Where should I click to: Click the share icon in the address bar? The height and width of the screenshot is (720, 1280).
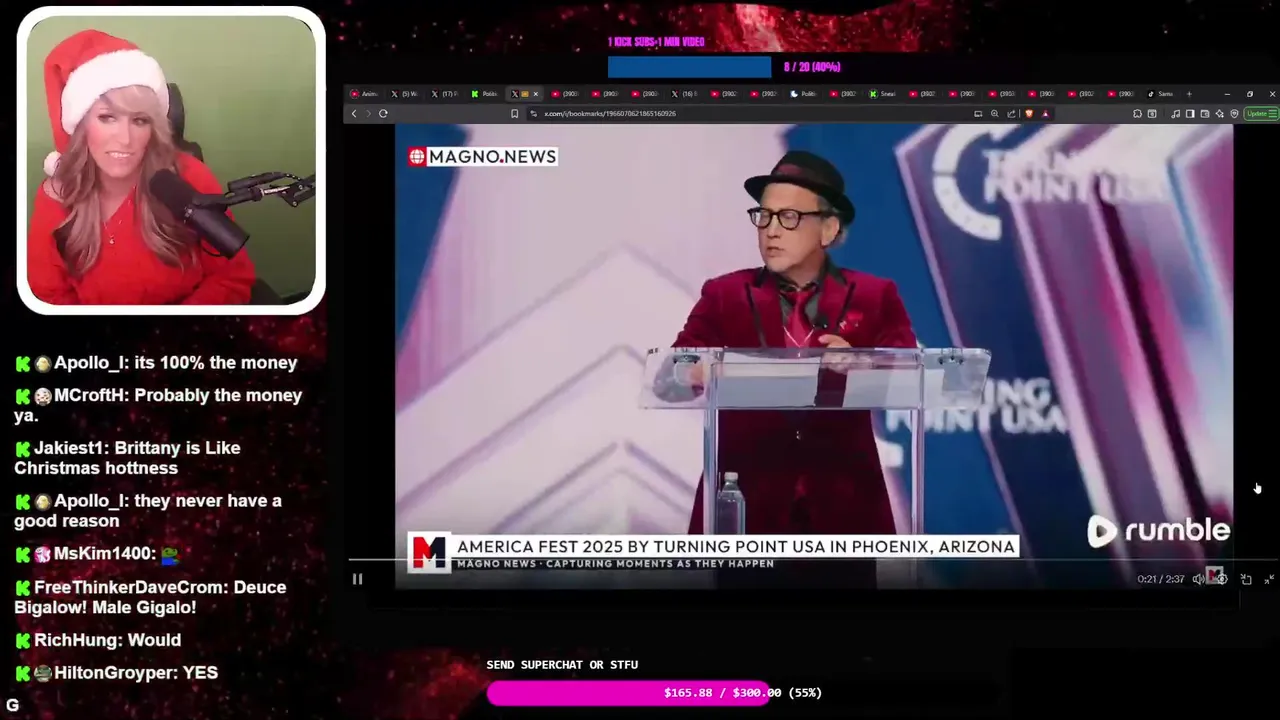pyautogui.click(x=1011, y=114)
